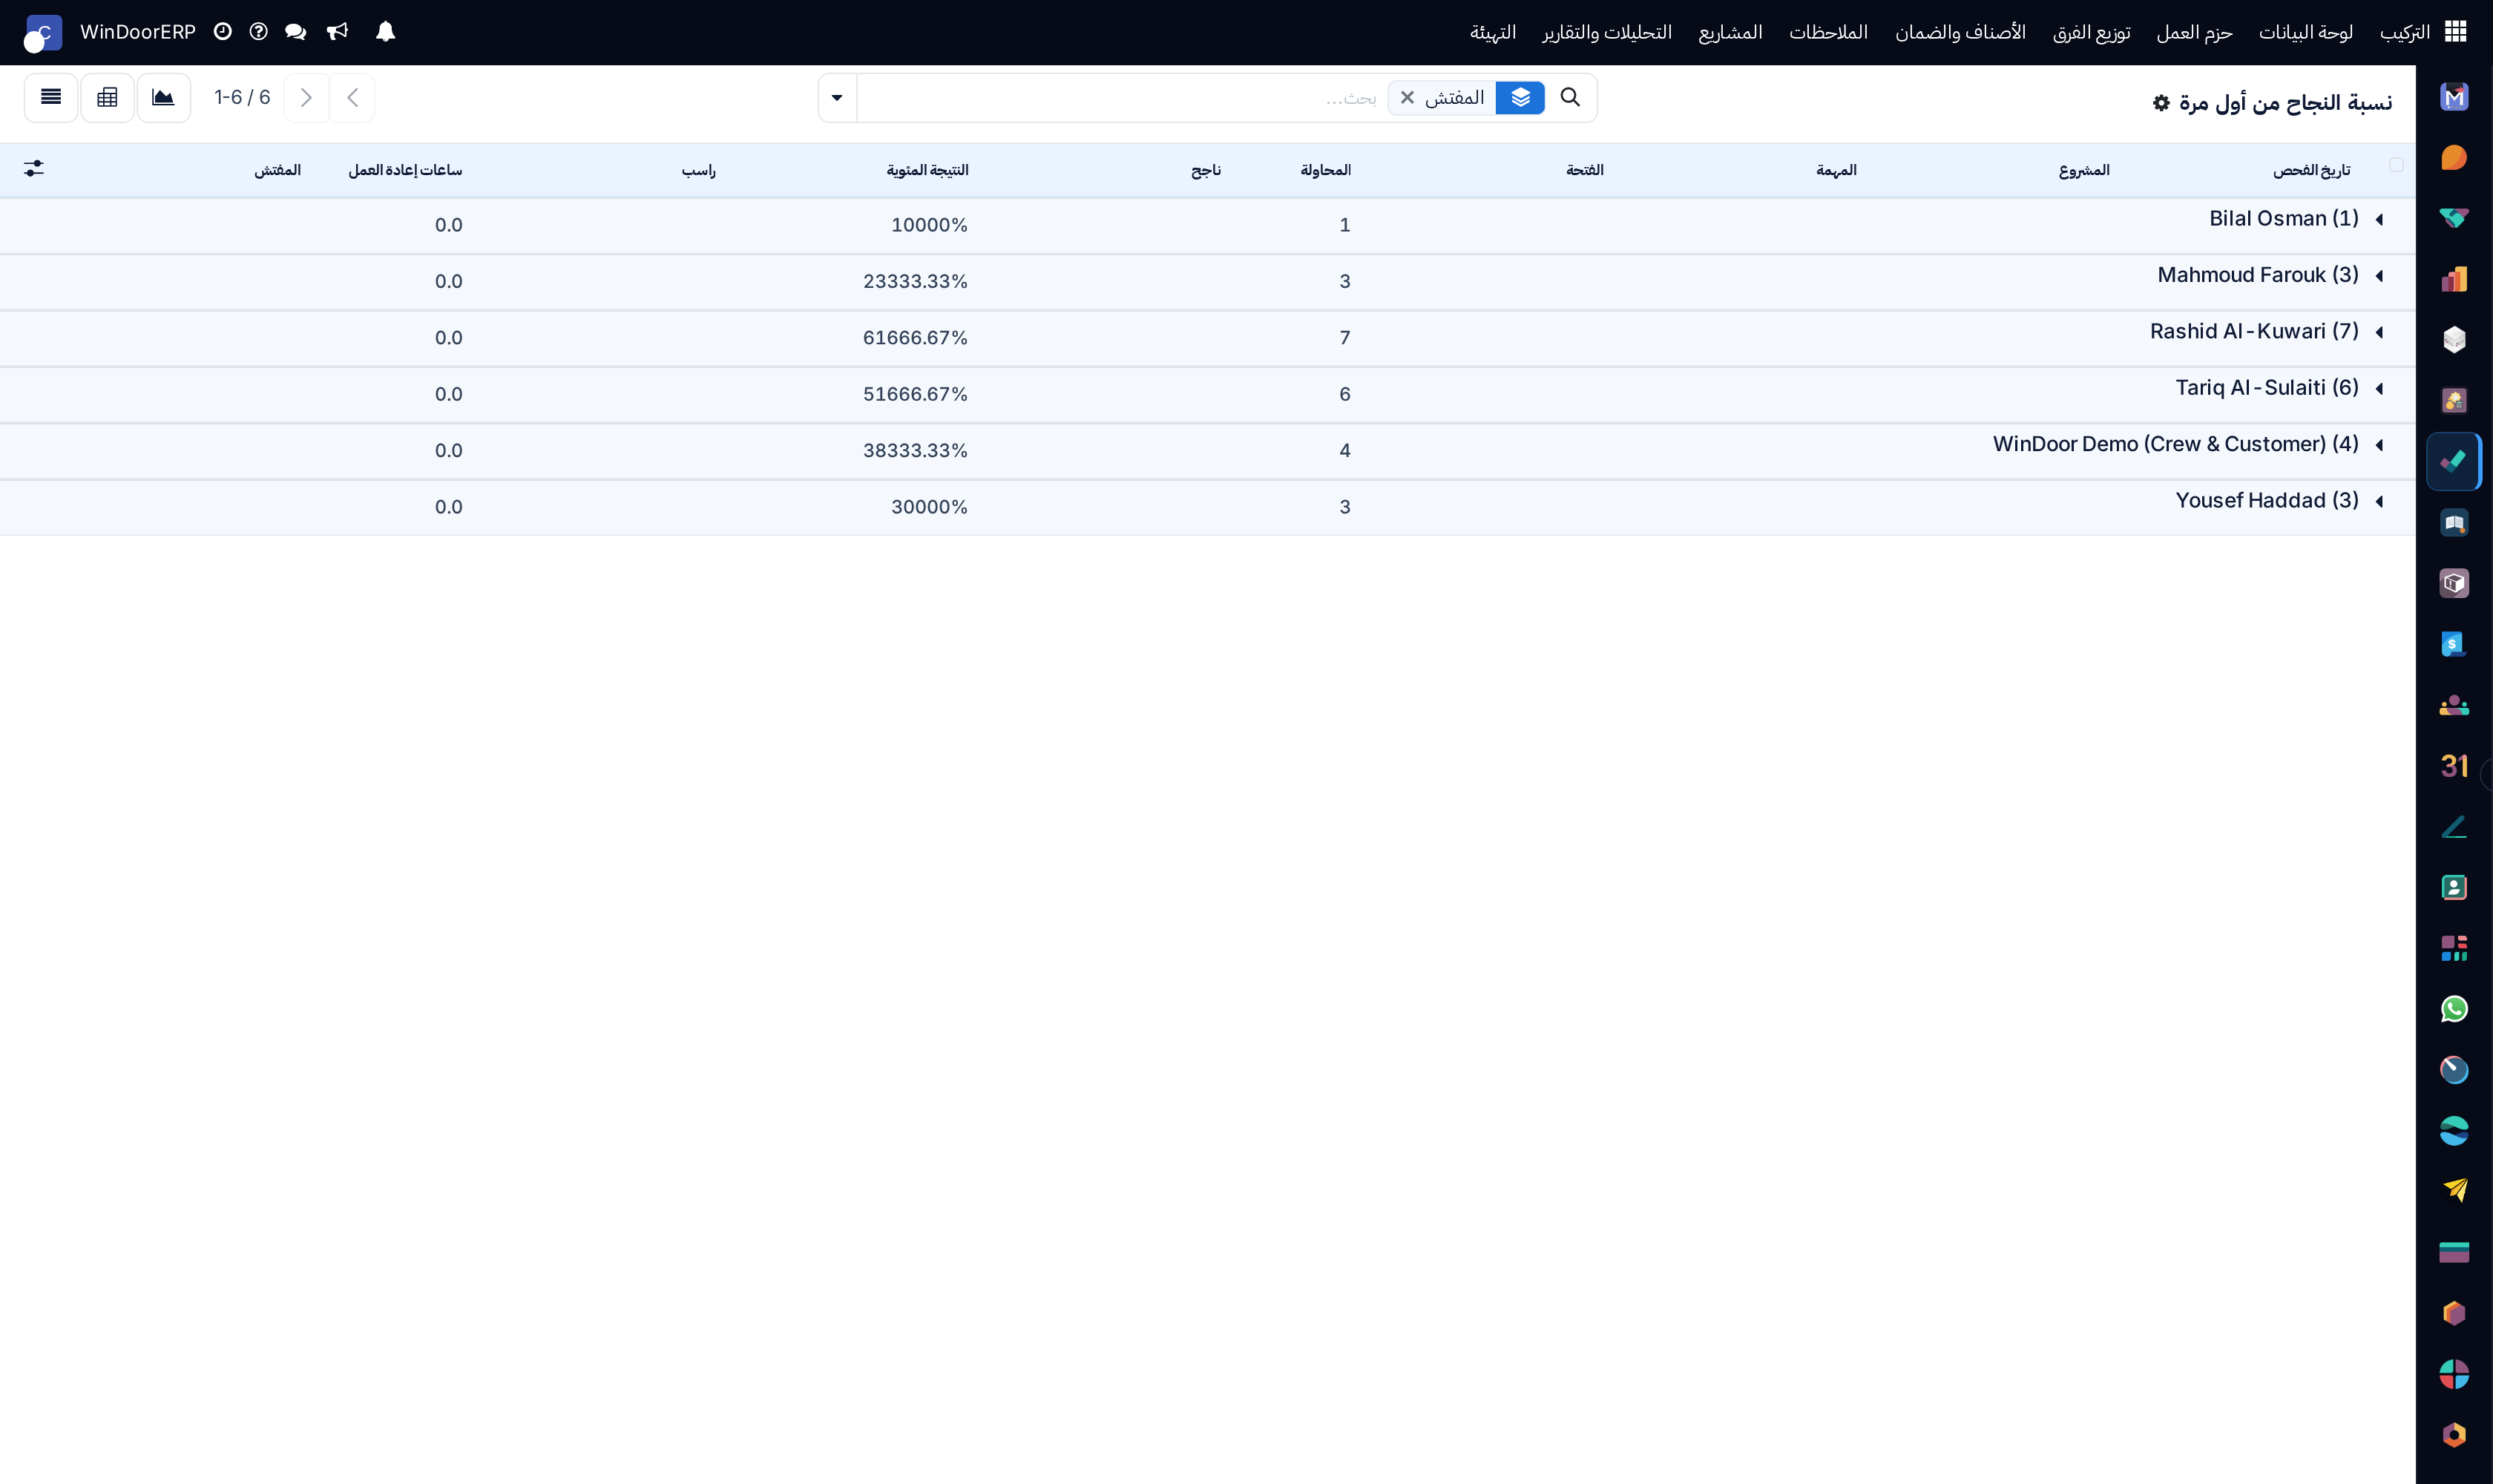
Task: Open the open-book app icon
Action: [2454, 523]
